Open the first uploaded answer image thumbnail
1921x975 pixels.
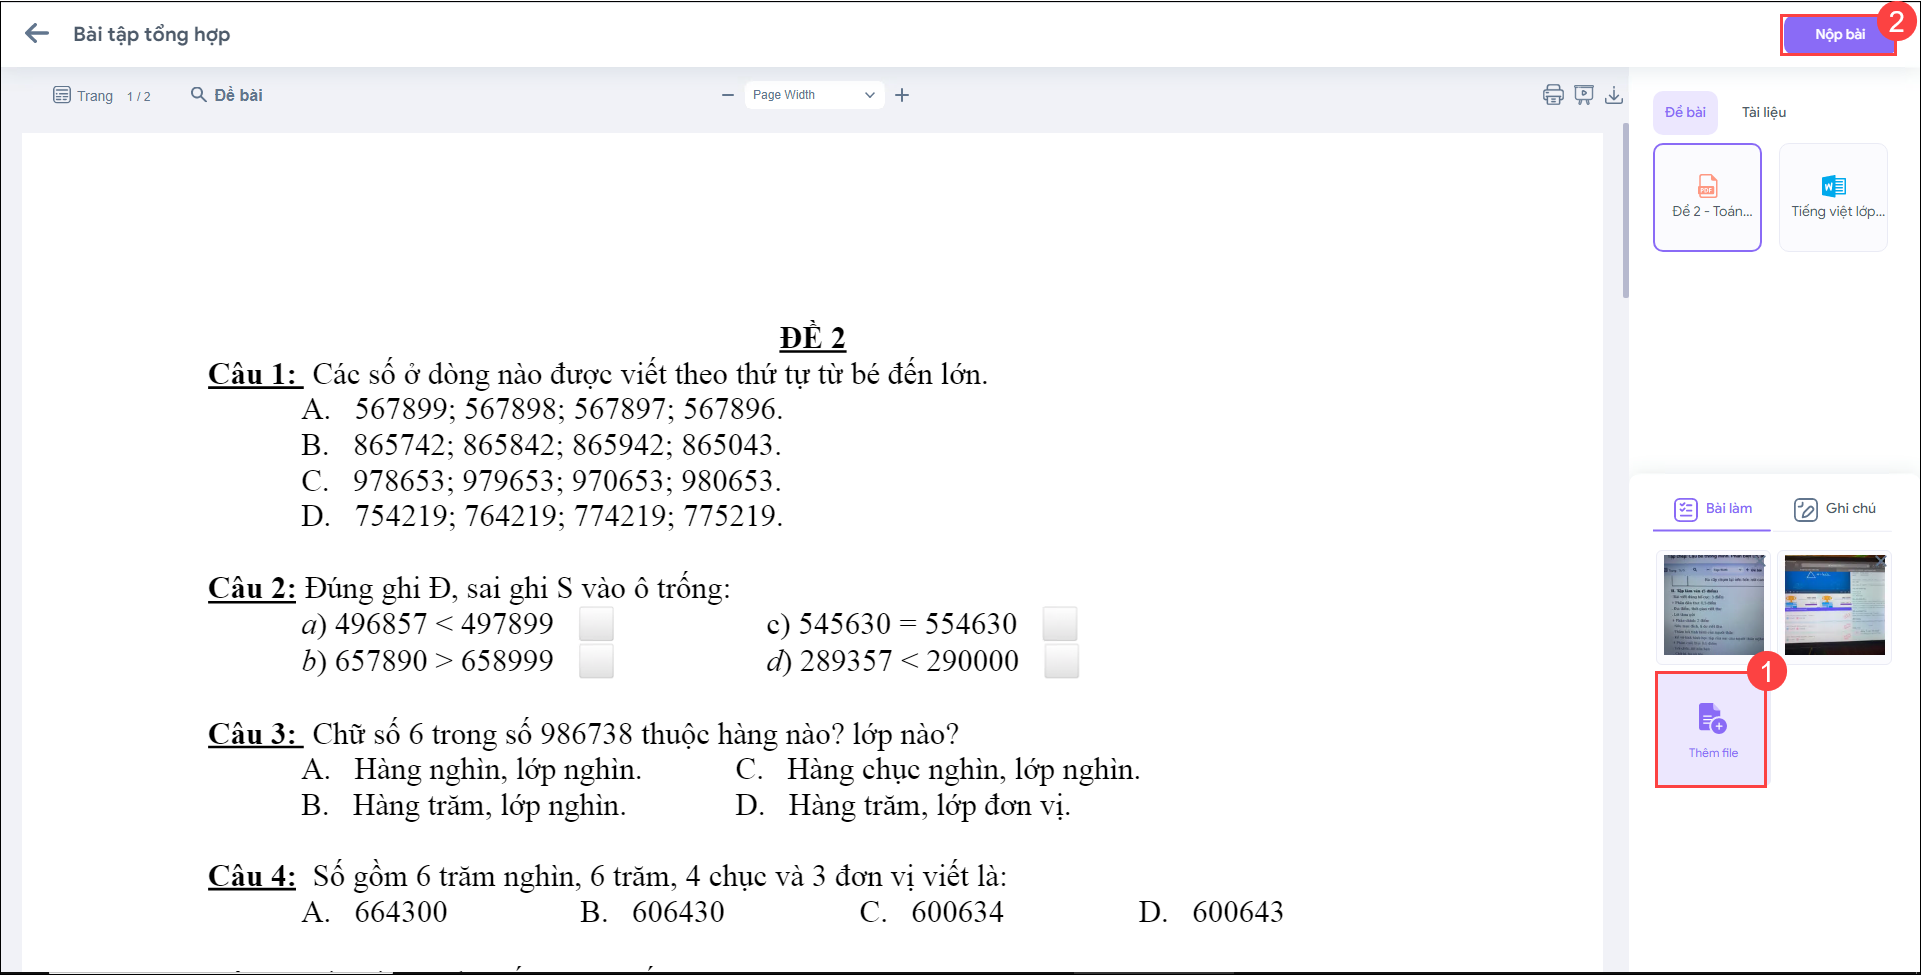coord(1713,606)
